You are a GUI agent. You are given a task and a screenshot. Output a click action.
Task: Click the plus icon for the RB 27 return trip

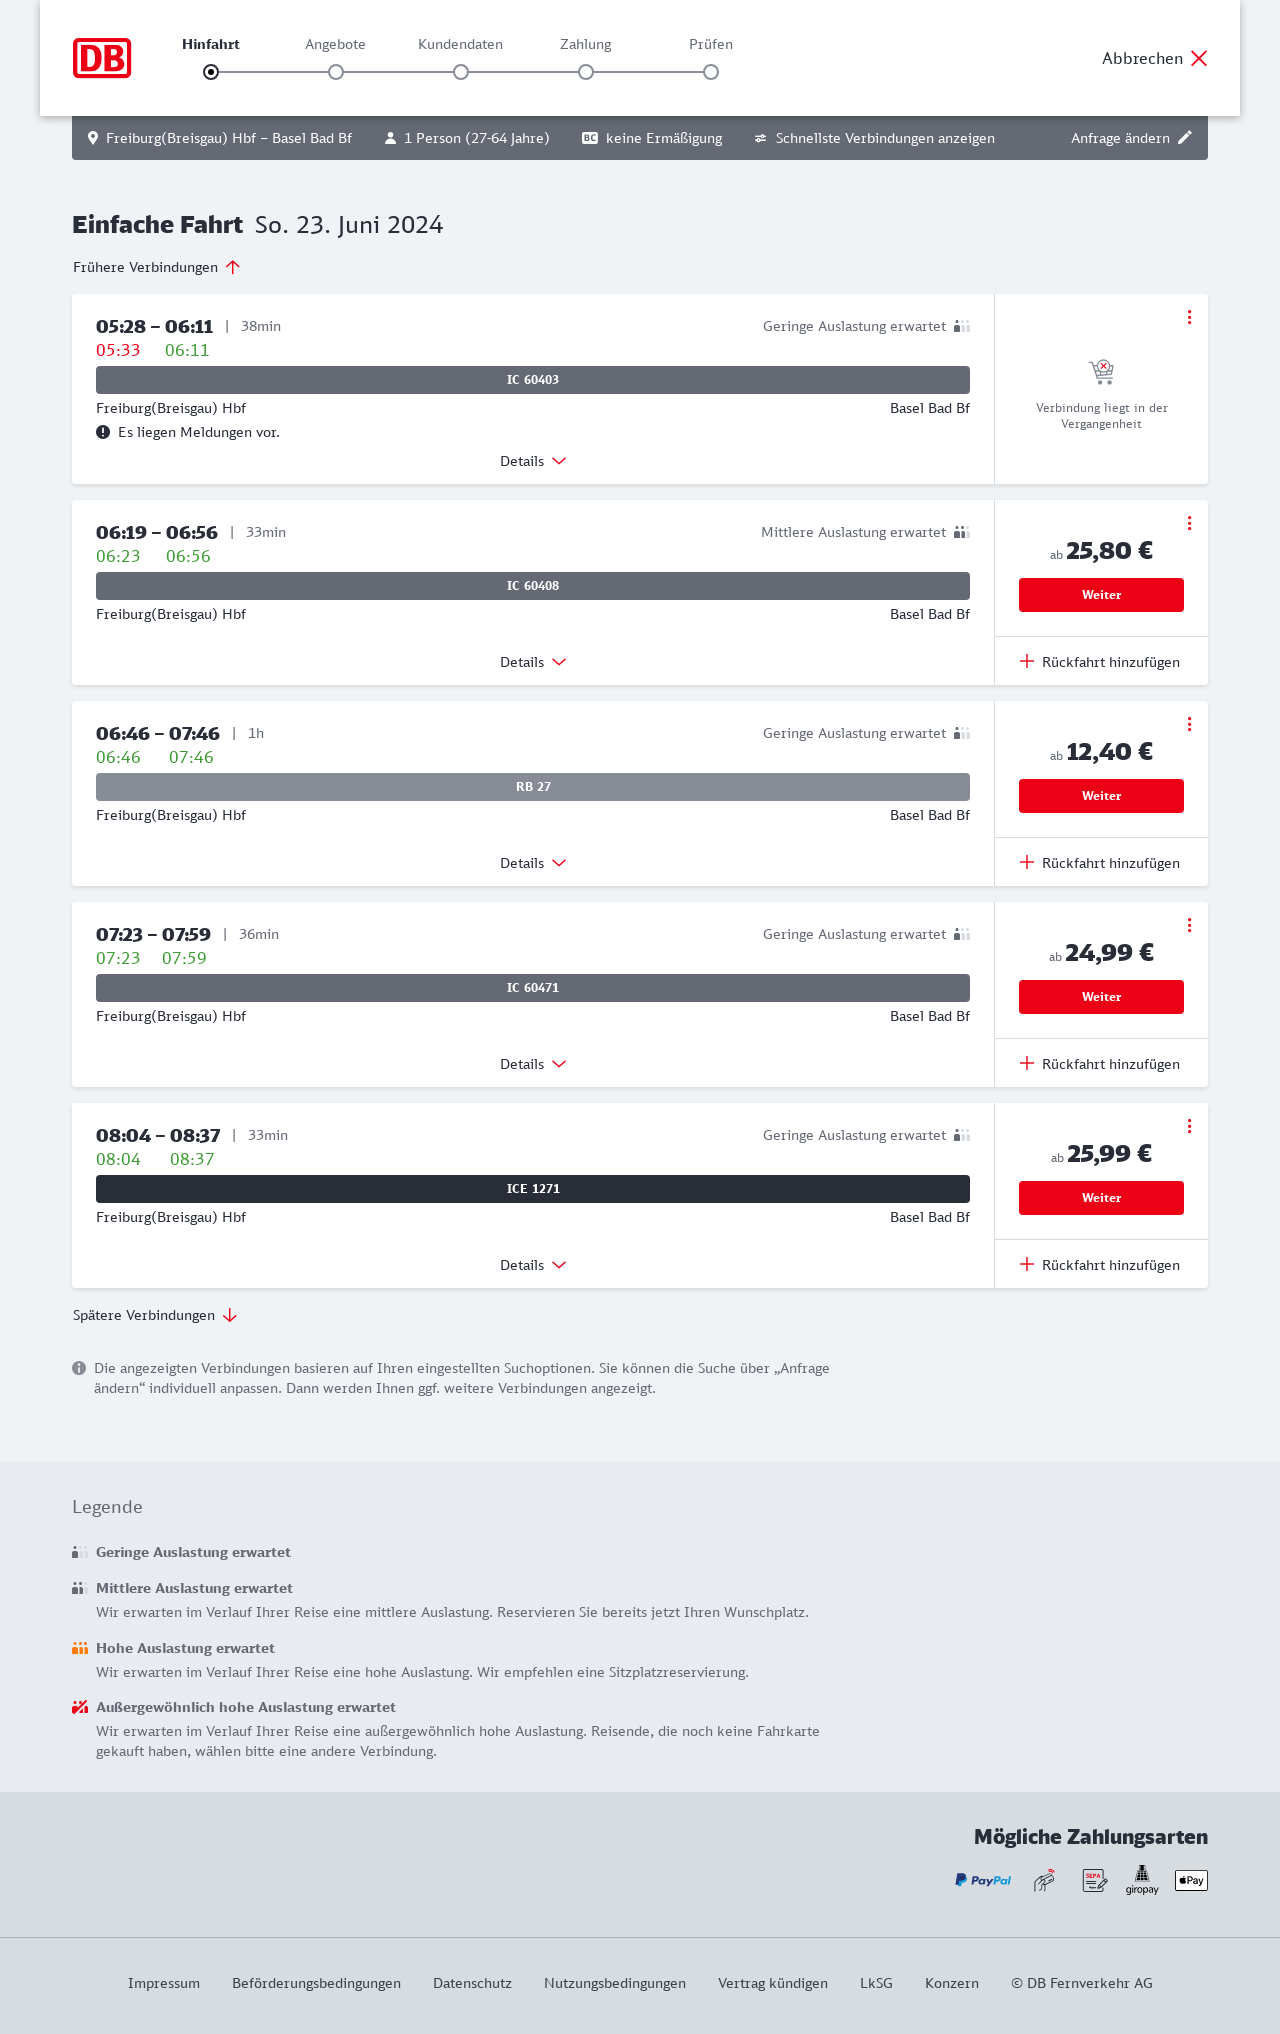pos(1027,862)
